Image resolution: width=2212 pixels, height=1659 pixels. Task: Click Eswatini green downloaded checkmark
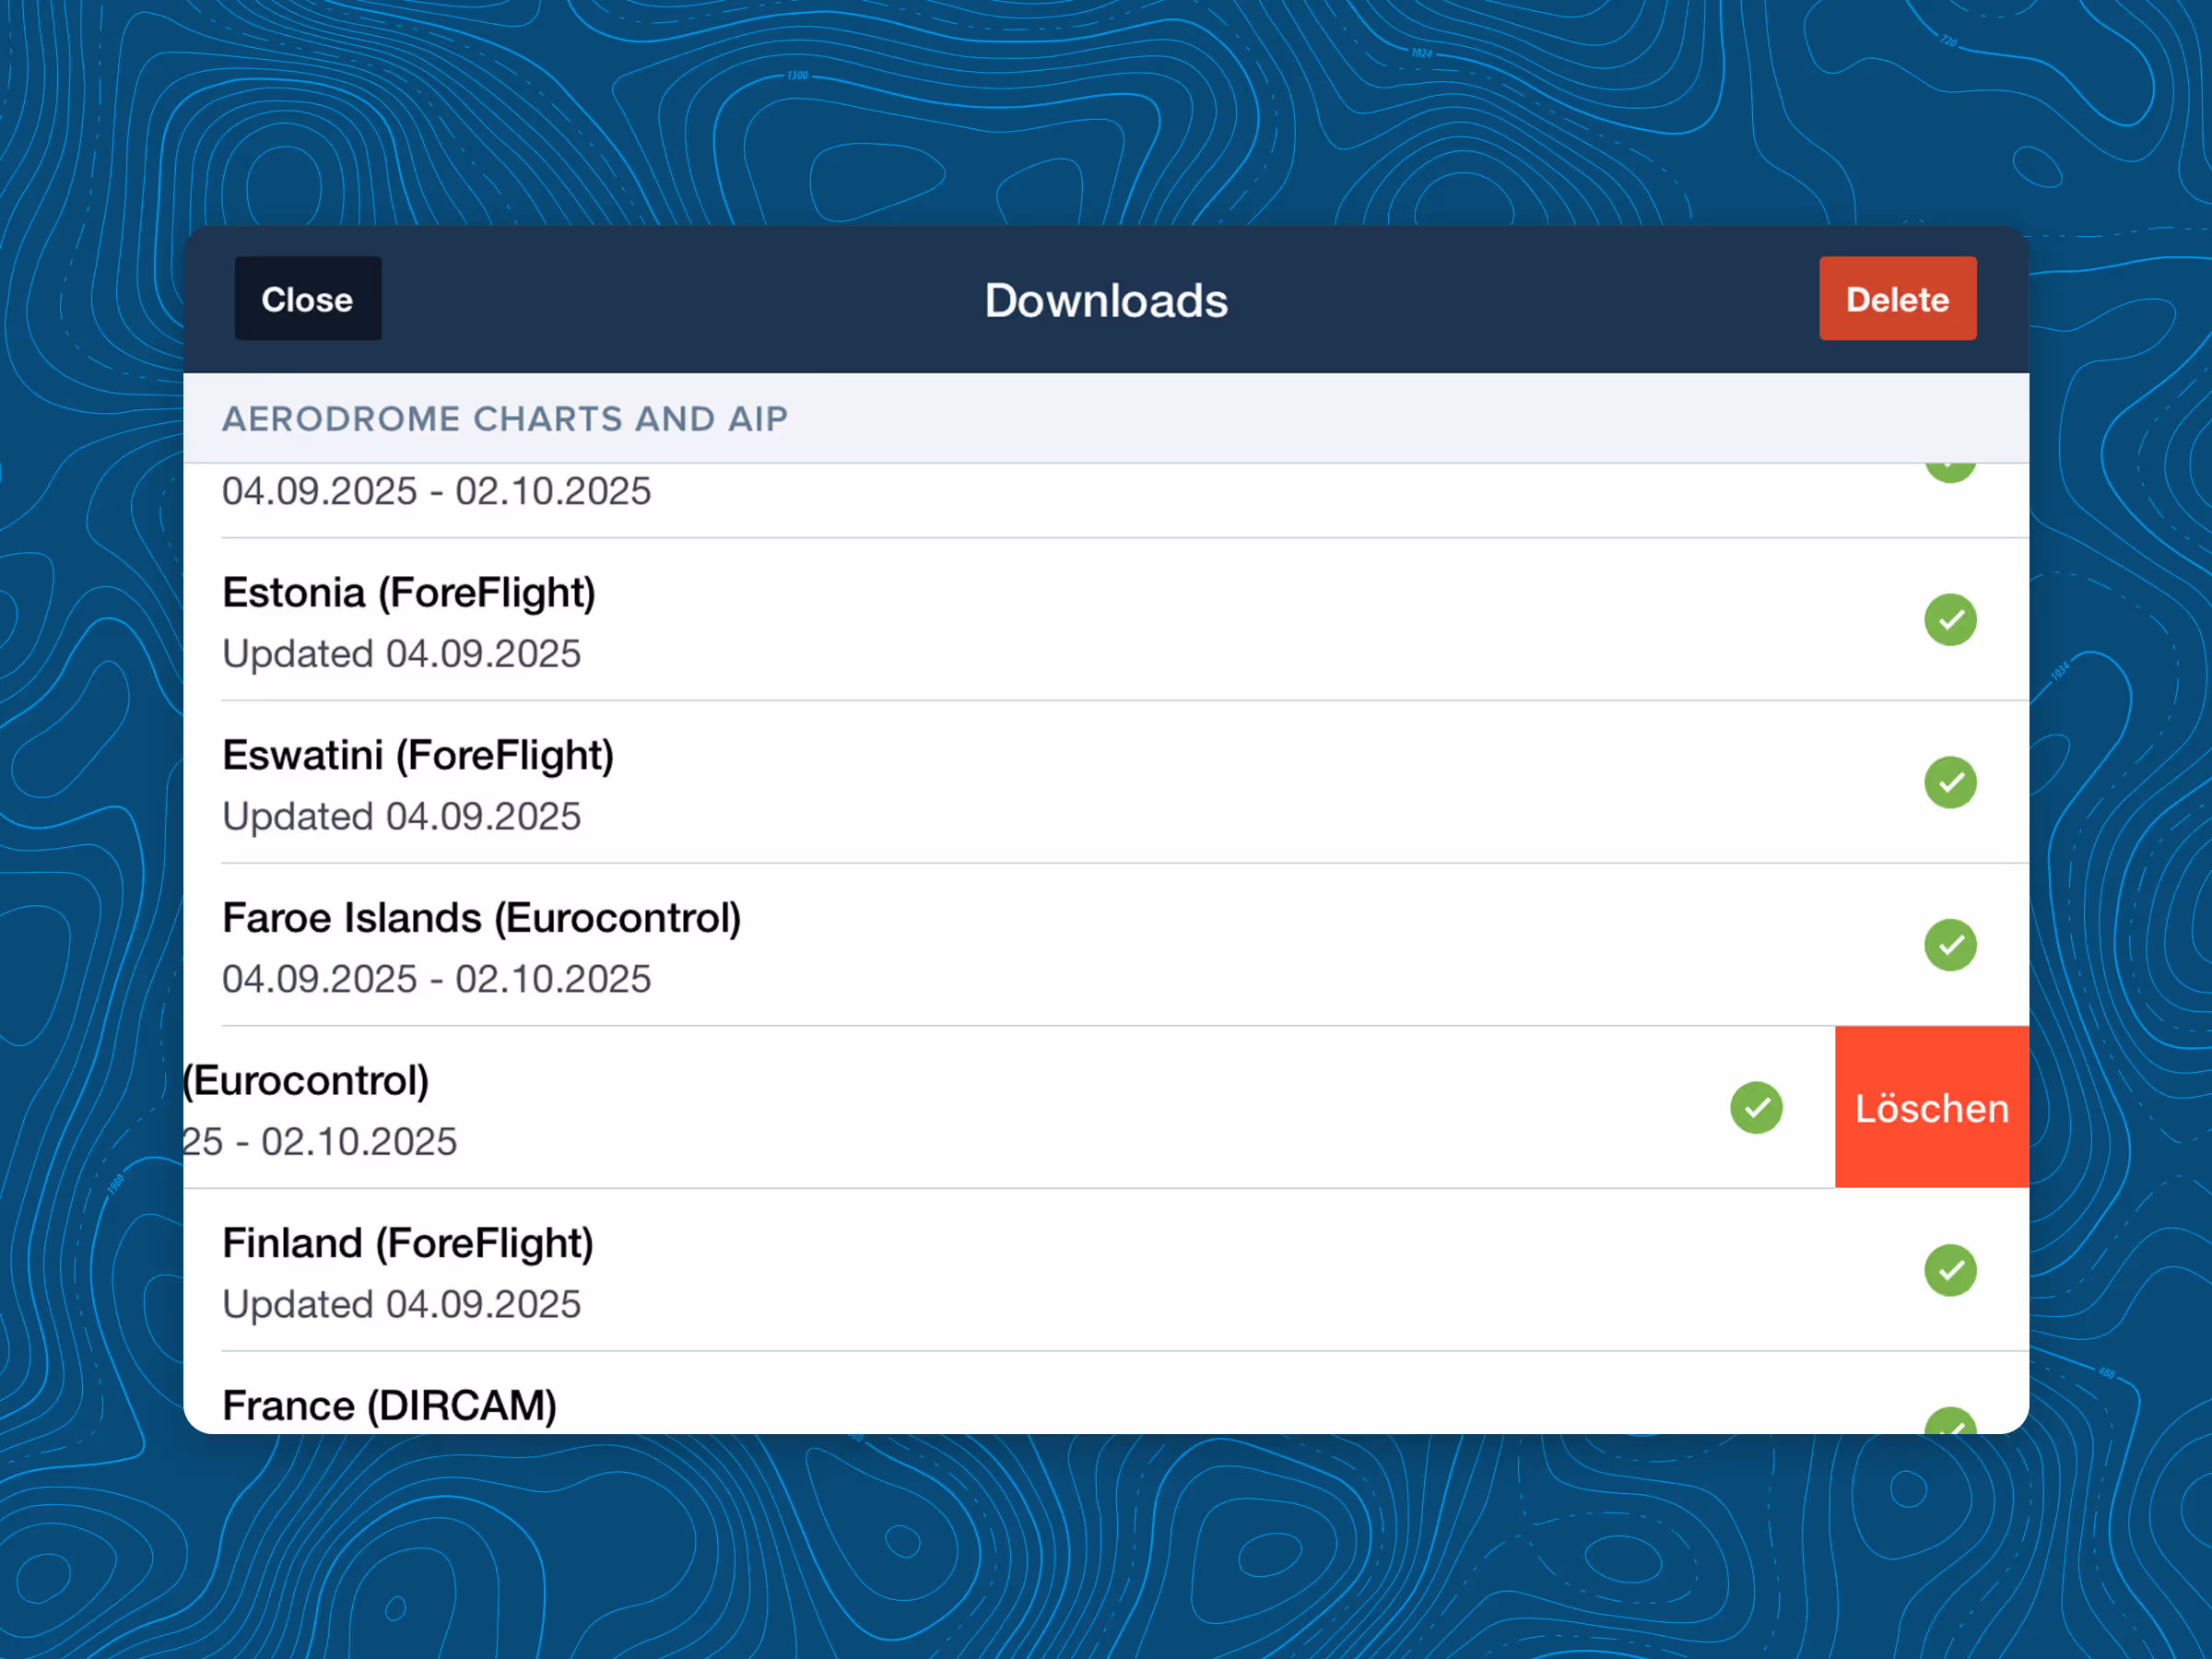1950,782
